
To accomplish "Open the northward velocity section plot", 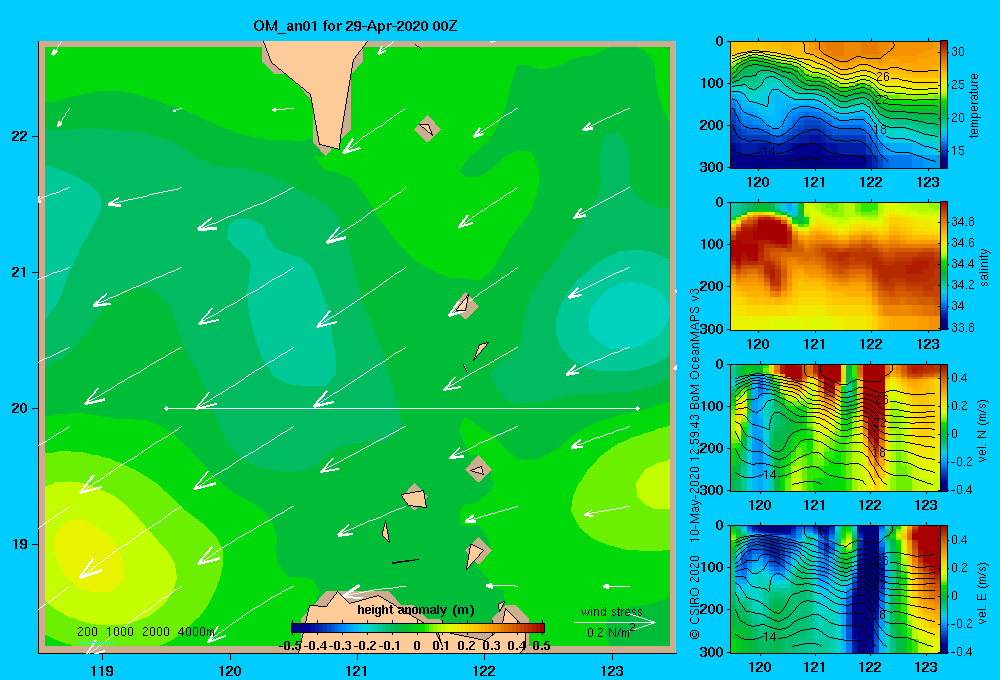I will point(835,427).
